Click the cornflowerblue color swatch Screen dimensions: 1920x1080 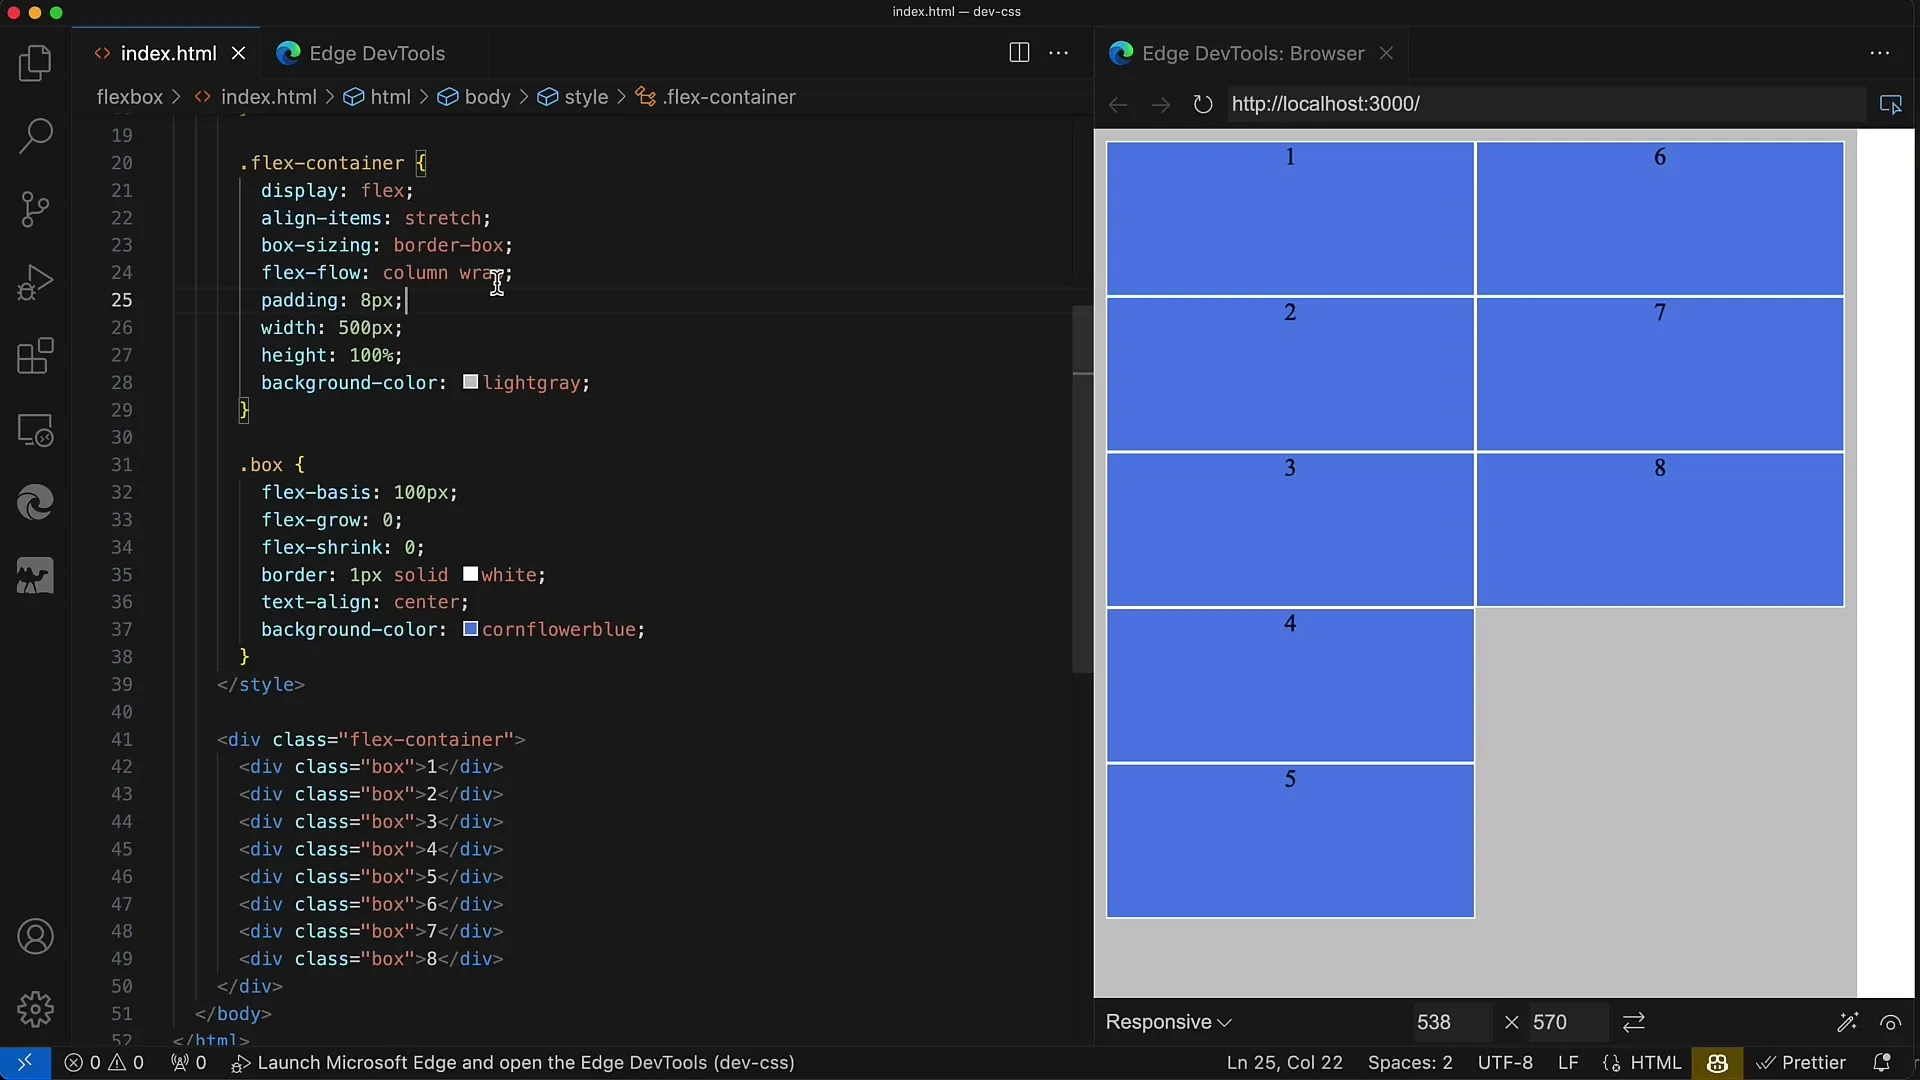(x=470, y=630)
